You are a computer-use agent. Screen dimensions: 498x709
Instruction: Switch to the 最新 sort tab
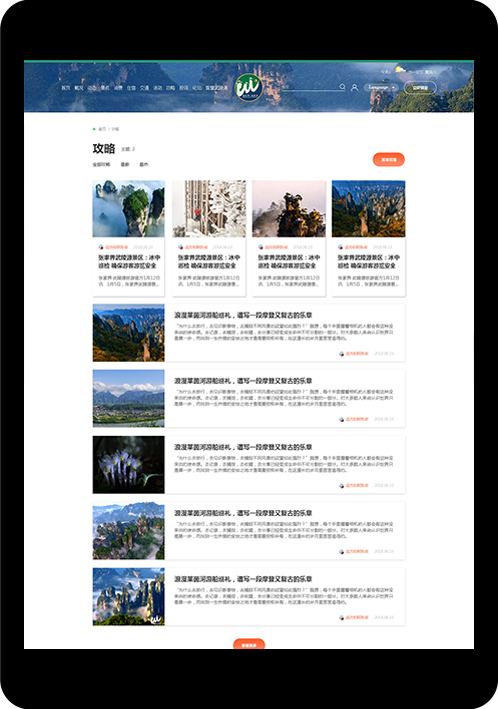(x=125, y=165)
